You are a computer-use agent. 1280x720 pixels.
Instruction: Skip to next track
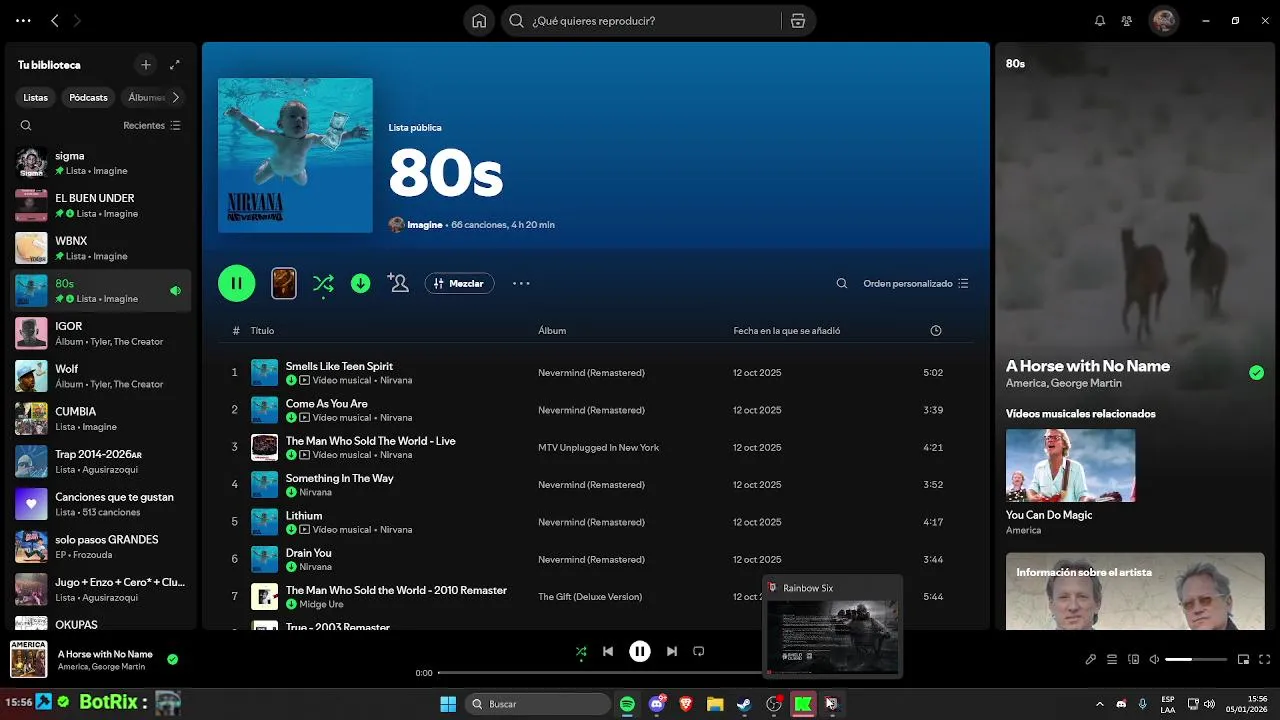click(672, 651)
